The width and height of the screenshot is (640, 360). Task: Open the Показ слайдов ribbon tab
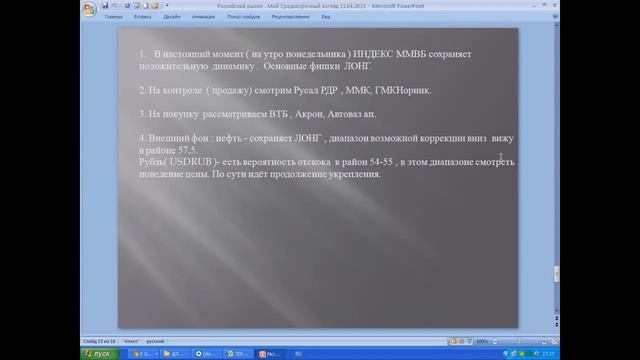pos(244,17)
